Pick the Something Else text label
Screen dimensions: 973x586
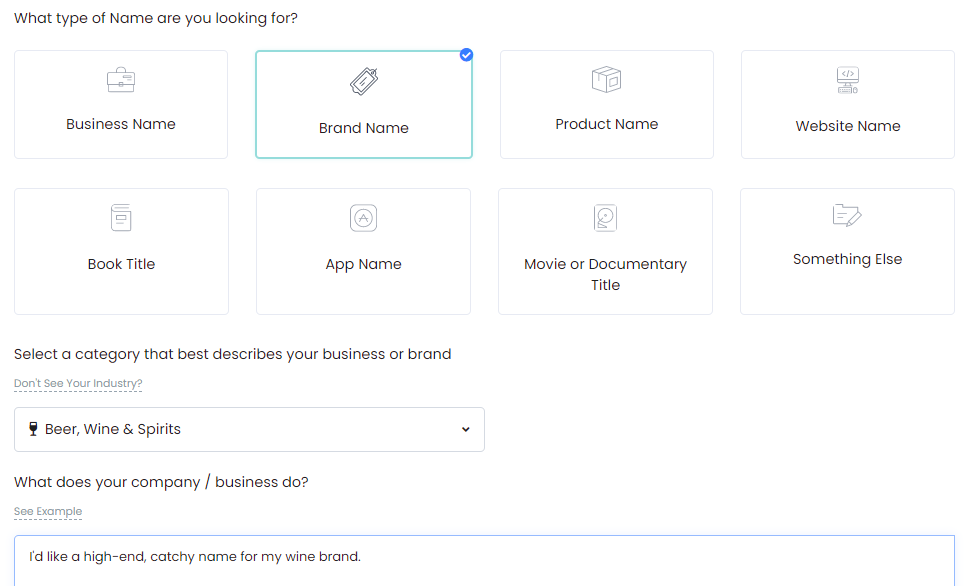[848, 259]
